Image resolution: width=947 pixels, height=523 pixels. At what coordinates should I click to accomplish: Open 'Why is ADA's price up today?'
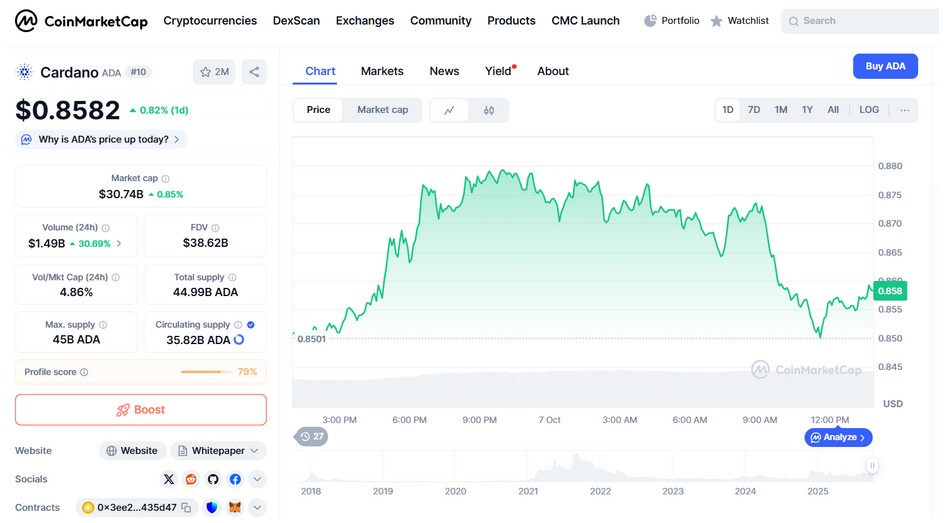click(x=101, y=140)
